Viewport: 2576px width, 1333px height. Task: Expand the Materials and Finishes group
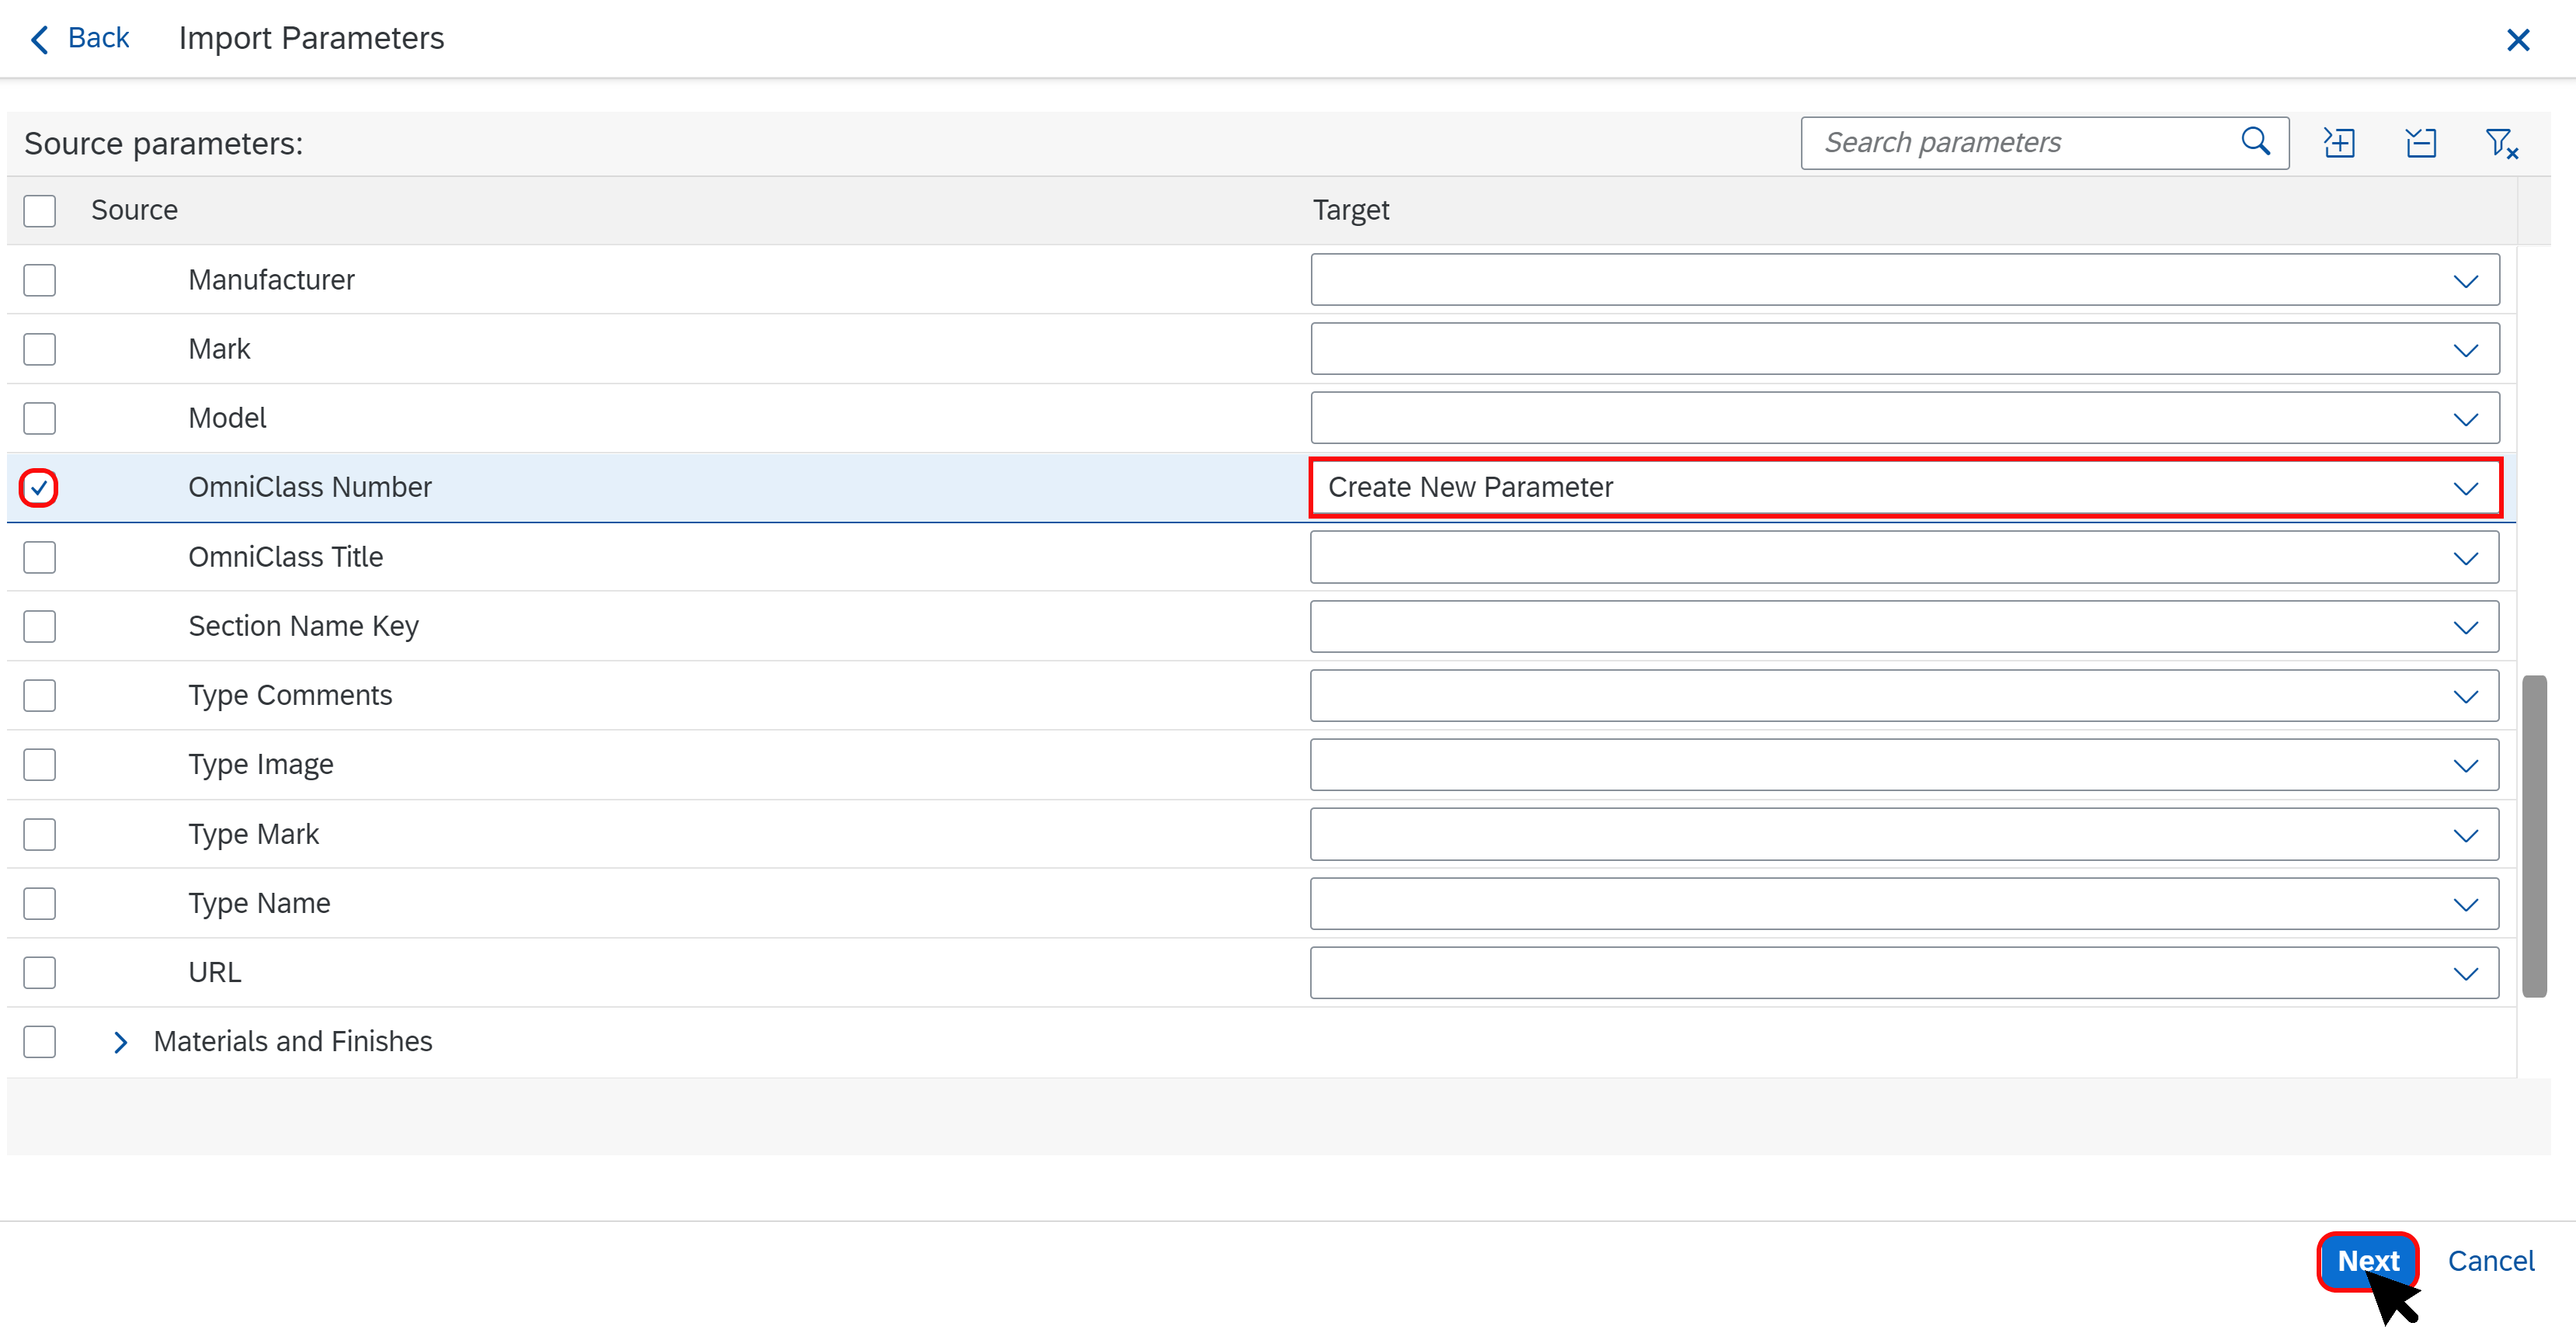120,1042
